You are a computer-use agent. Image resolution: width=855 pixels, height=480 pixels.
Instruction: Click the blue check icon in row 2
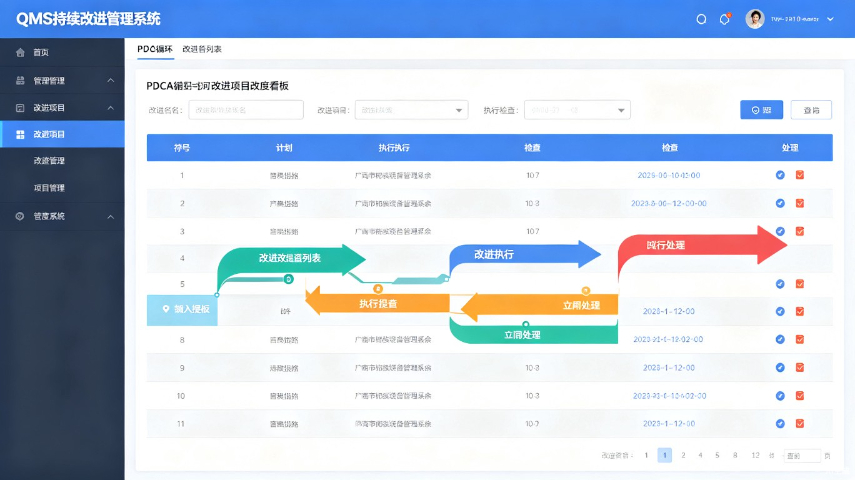780,203
